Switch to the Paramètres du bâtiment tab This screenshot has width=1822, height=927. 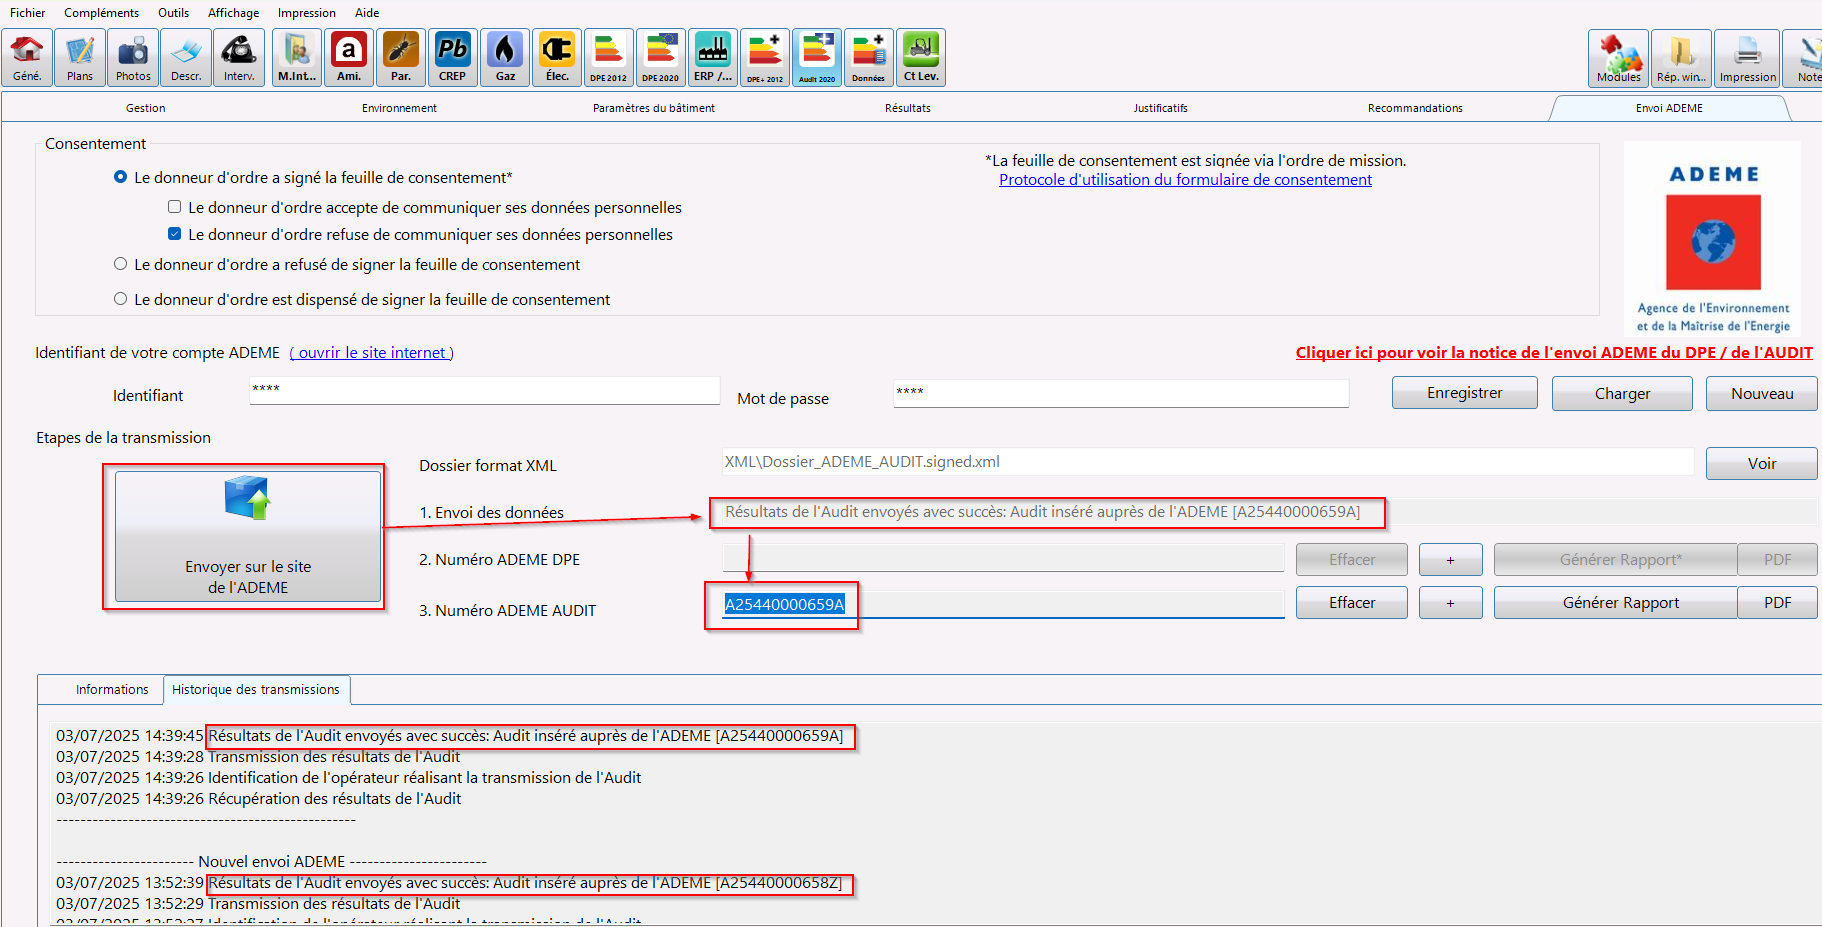click(x=653, y=108)
